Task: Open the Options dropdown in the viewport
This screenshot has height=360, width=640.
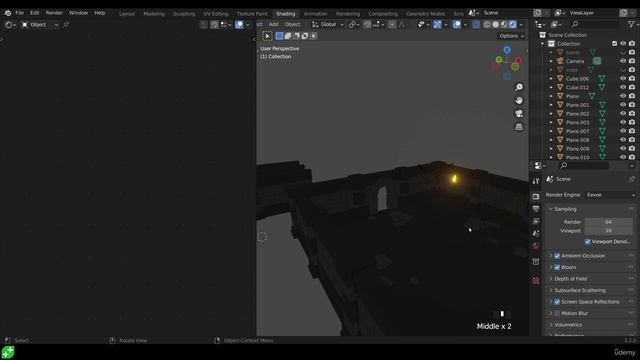Action: coord(511,36)
